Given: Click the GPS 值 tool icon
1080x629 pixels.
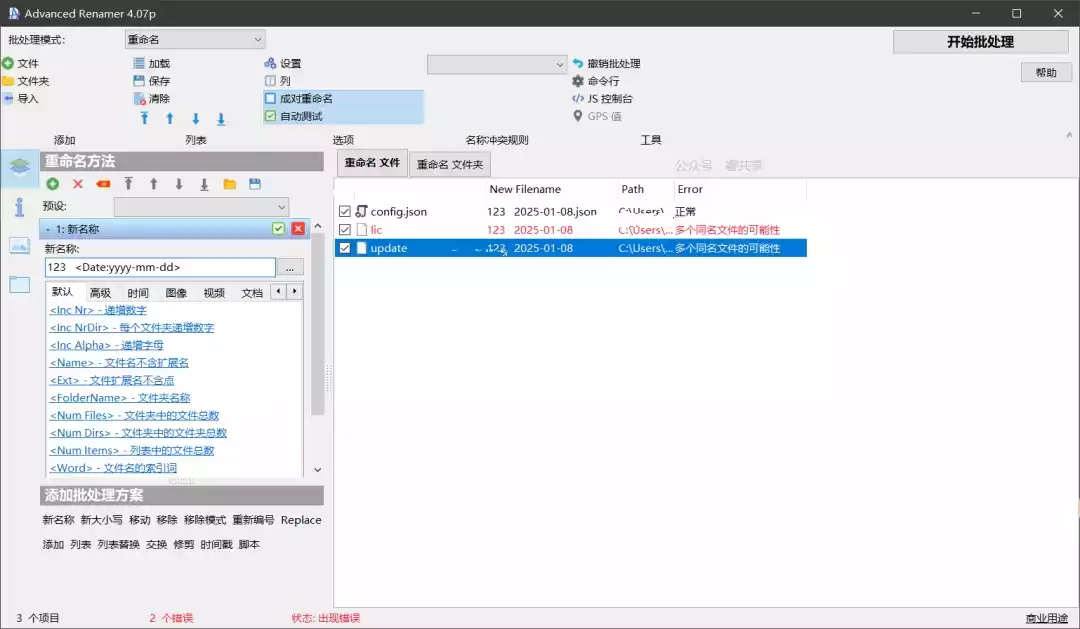Looking at the screenshot, I should tap(577, 115).
